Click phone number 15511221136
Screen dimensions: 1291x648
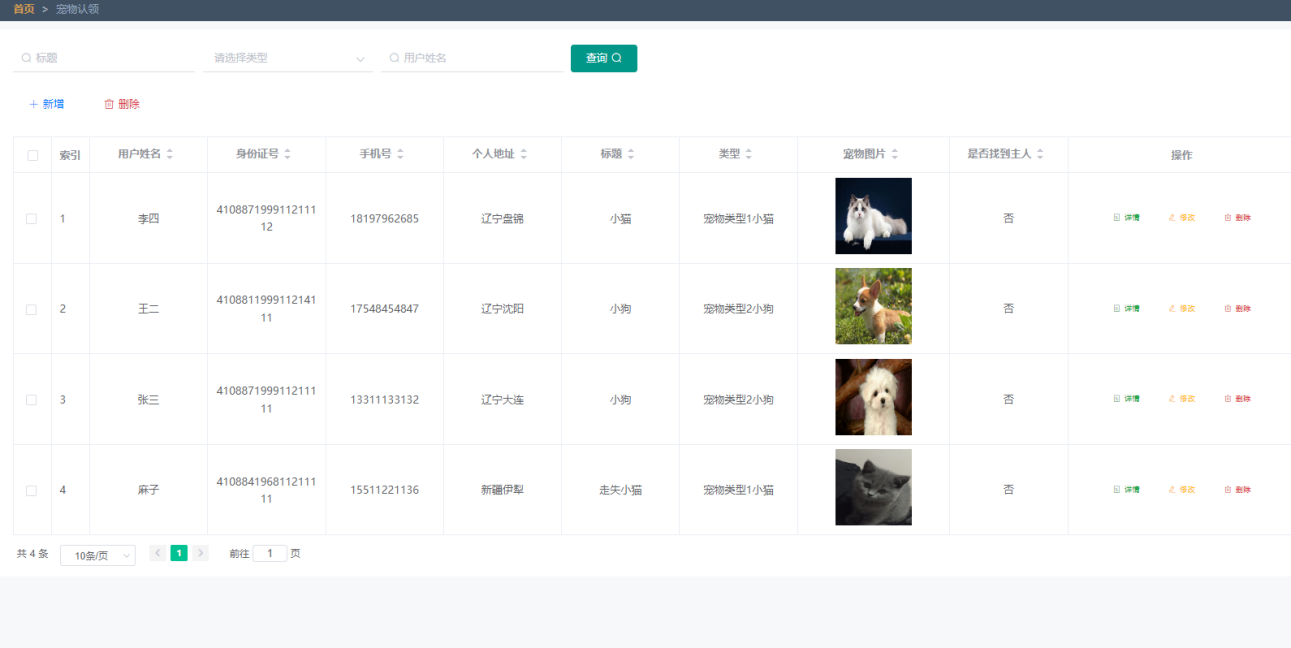[384, 490]
